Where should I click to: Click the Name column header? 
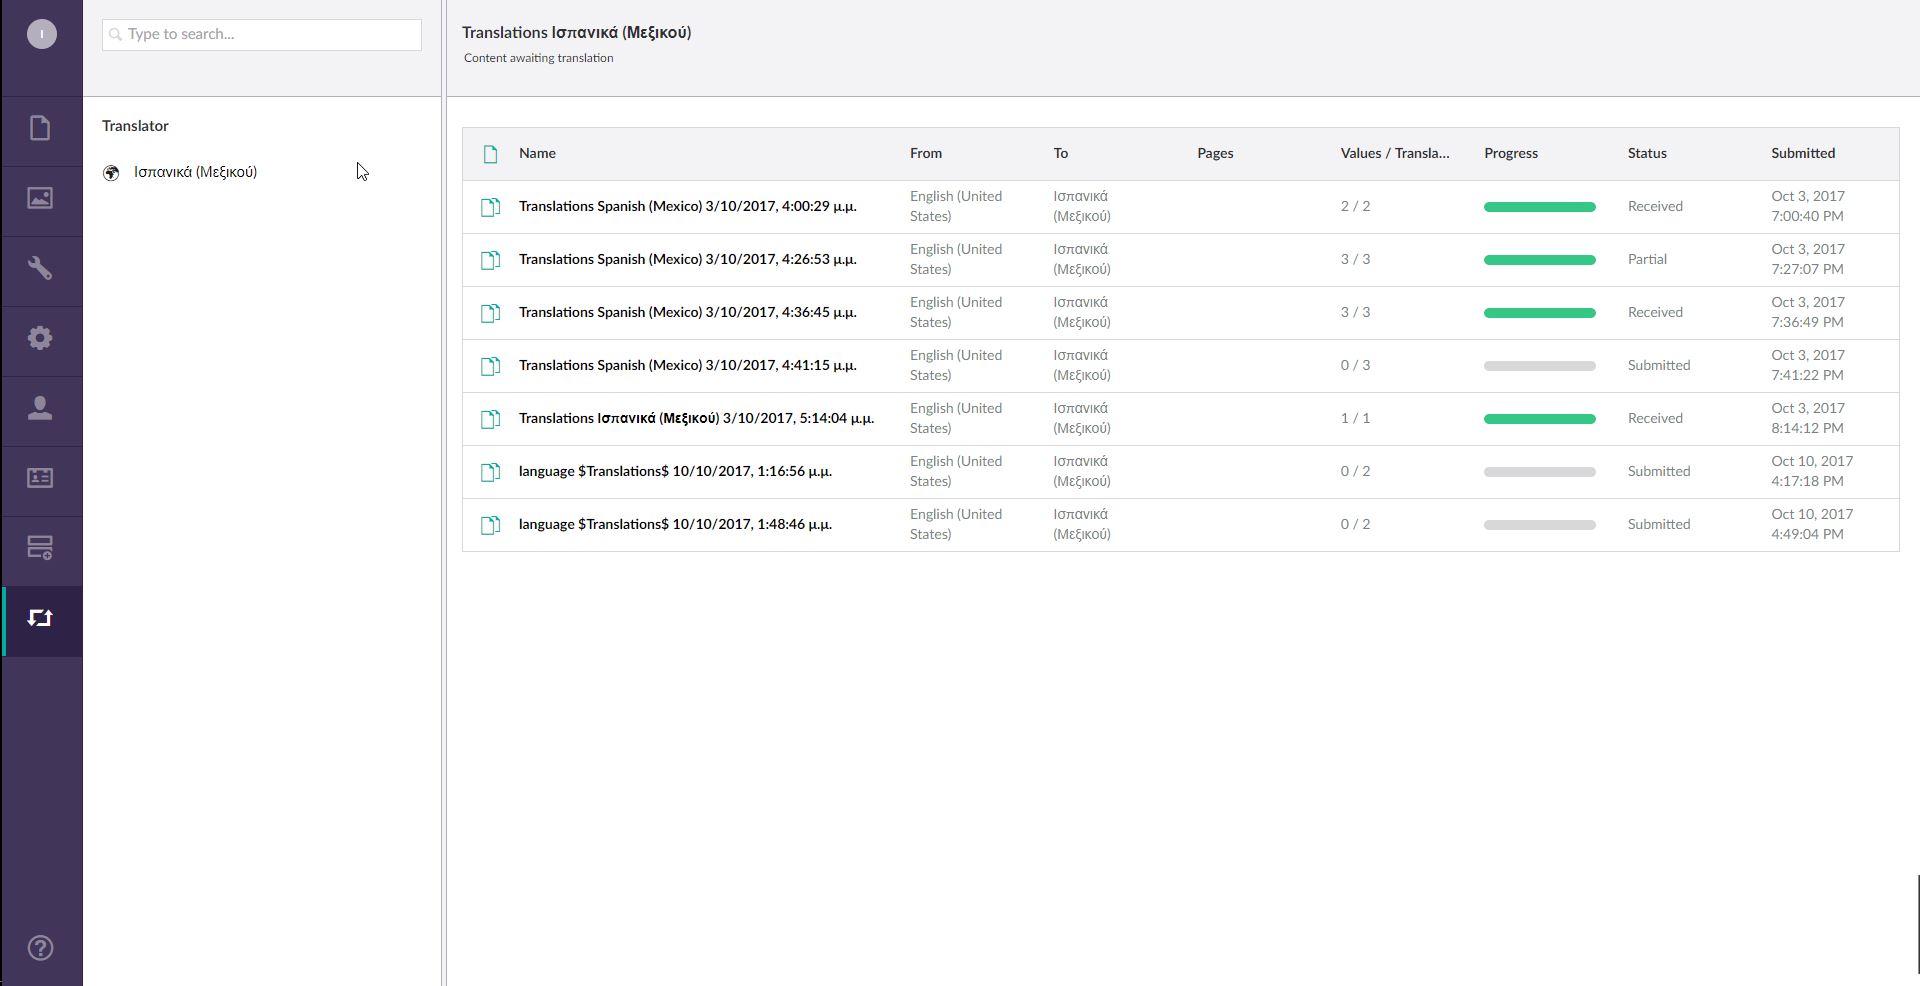(x=537, y=153)
